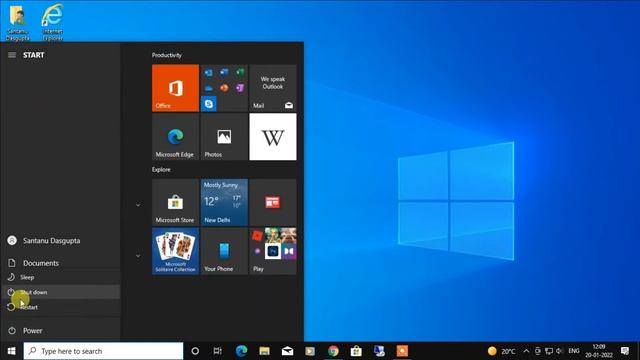Screen dimensions: 640x360
Task: Open Your Phone tile
Action: coord(224,251)
